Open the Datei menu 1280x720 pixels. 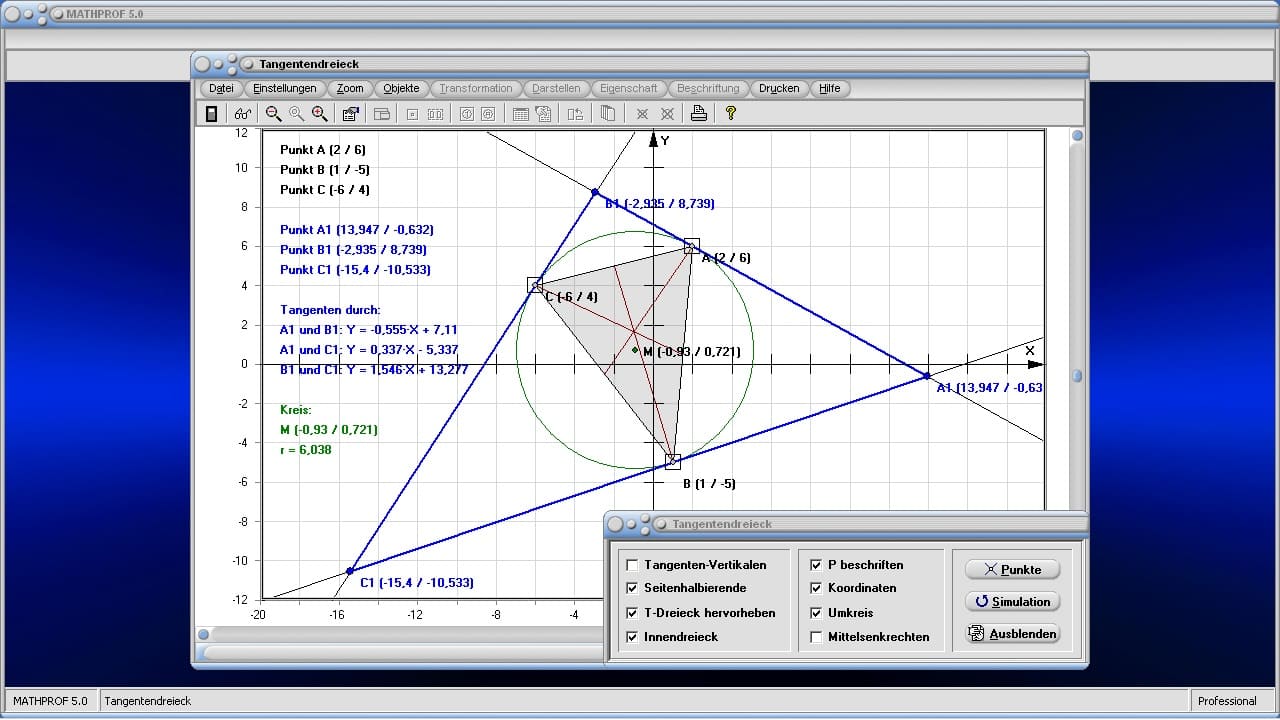pos(222,88)
